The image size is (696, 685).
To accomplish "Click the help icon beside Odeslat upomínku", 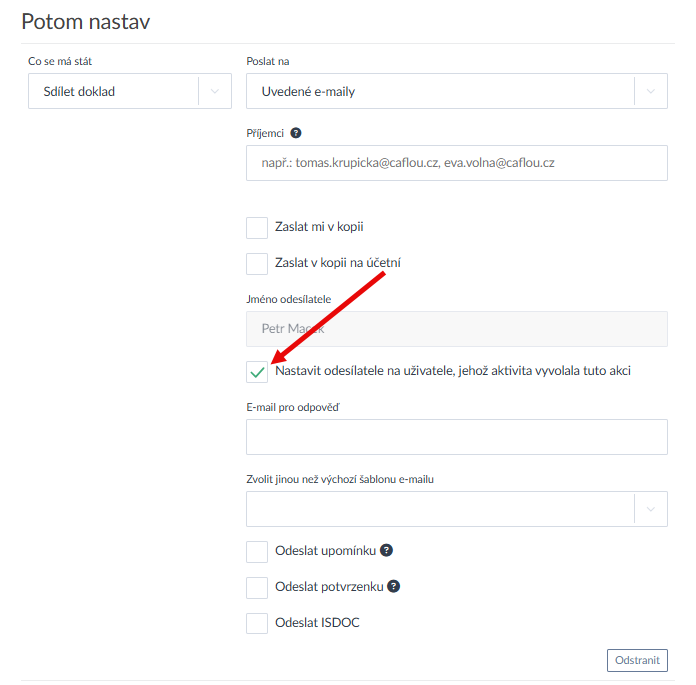I will (x=386, y=550).
